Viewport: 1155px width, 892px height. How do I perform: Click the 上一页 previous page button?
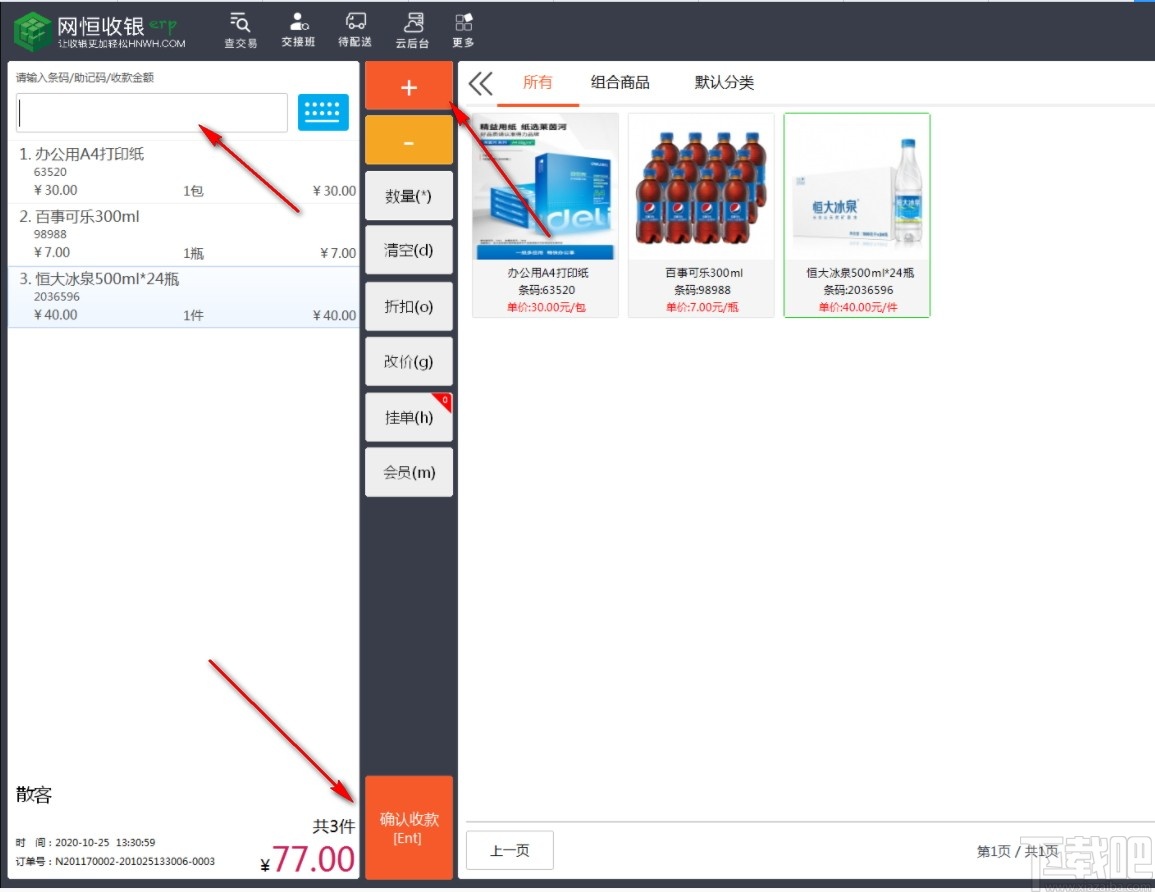pos(510,850)
